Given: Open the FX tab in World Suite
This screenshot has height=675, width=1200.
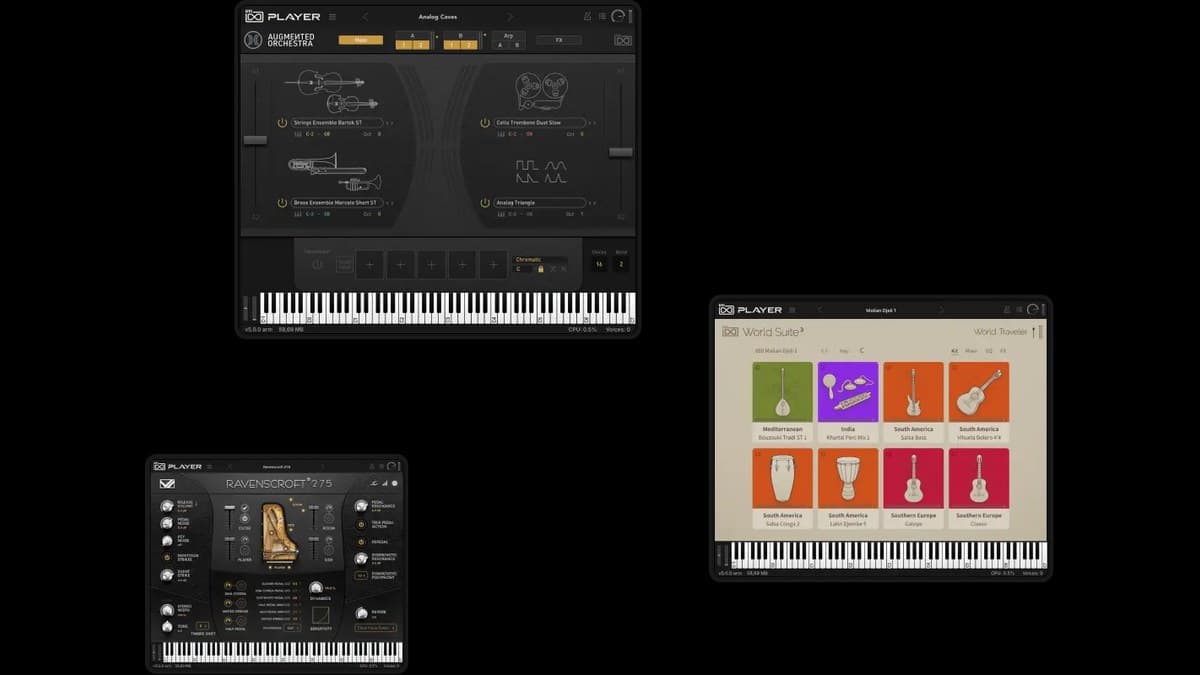Looking at the screenshot, I should pos(1002,351).
